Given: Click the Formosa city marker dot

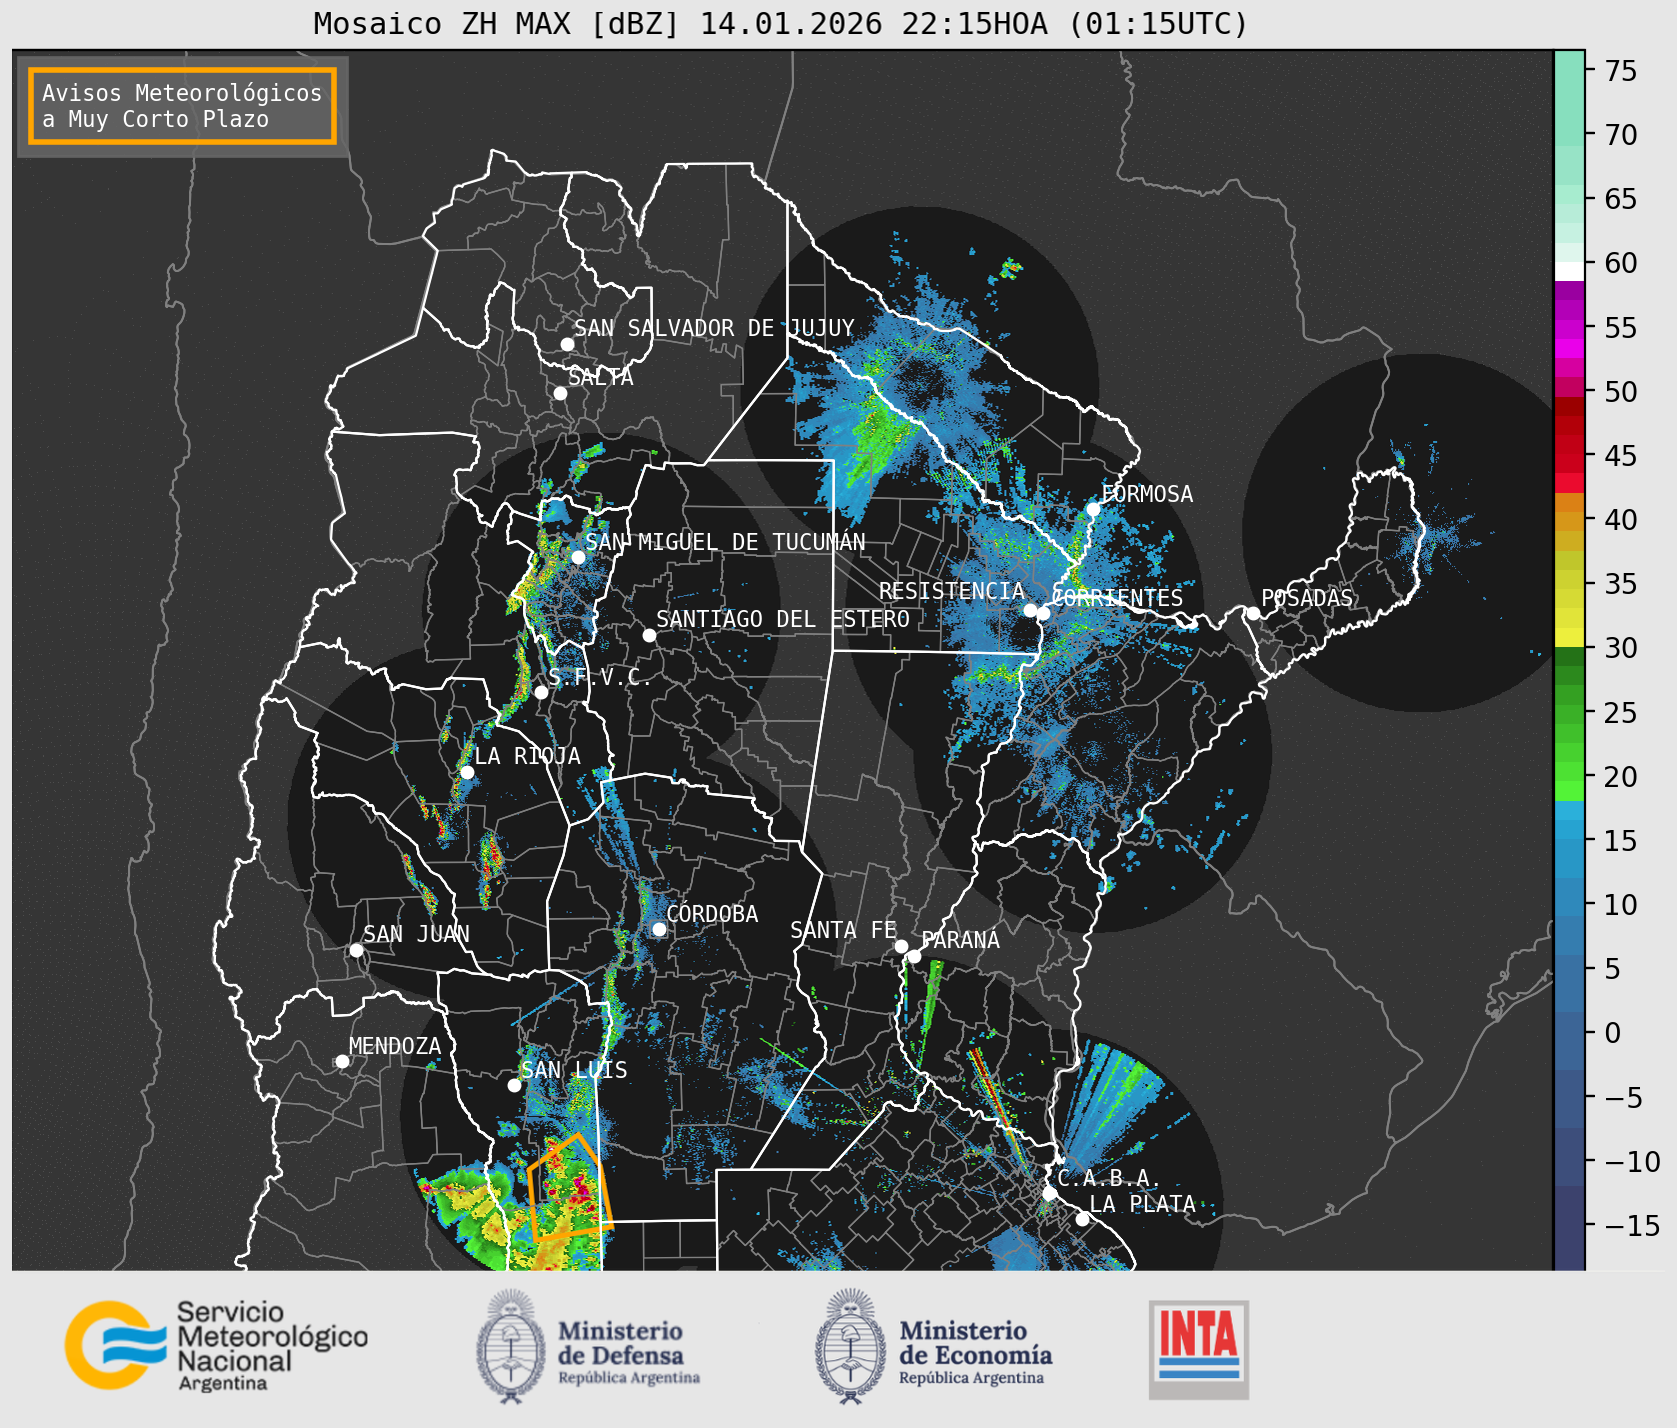Looking at the screenshot, I should tap(1093, 509).
